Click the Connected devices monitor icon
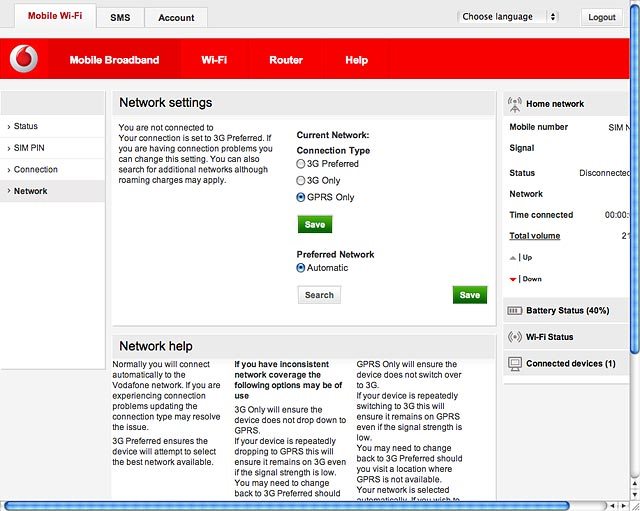 tap(515, 363)
